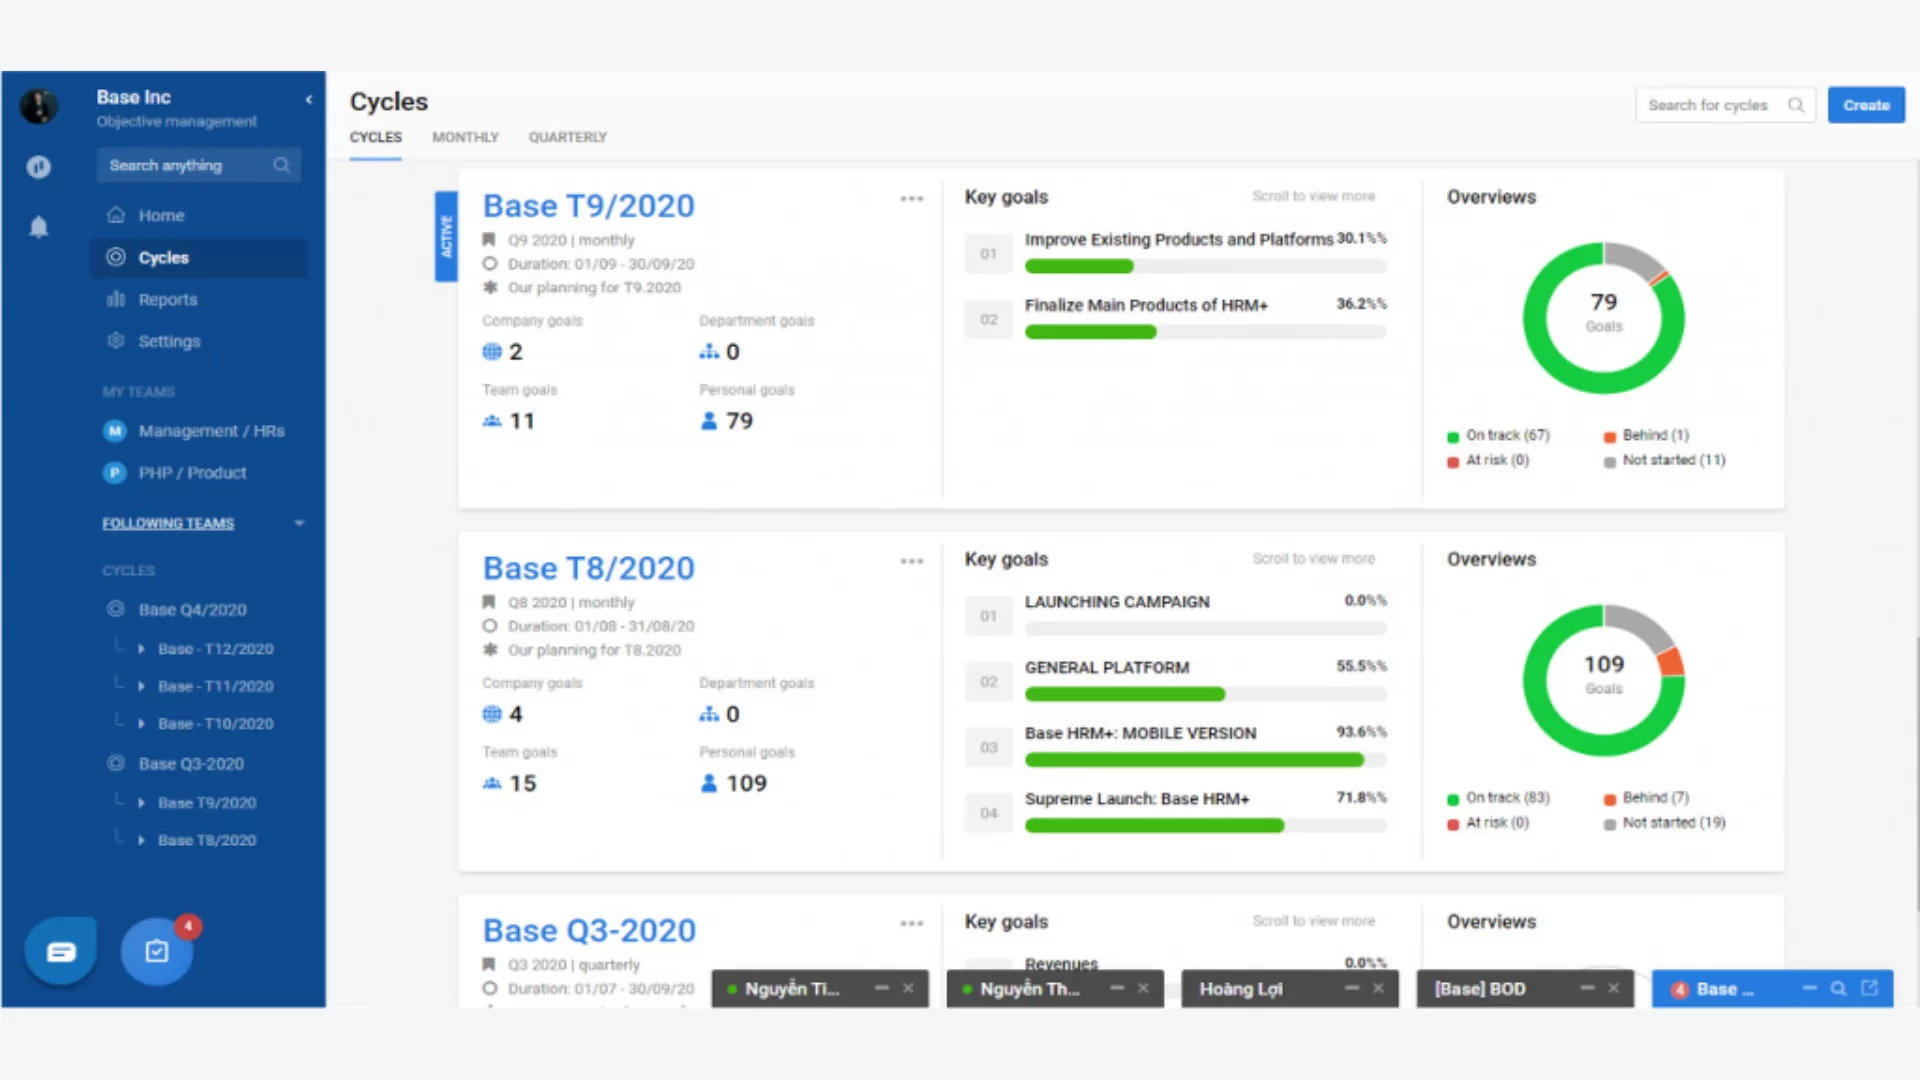Open three-dot menu for Base T8/2020
1920x1080 pixels.
click(x=911, y=561)
